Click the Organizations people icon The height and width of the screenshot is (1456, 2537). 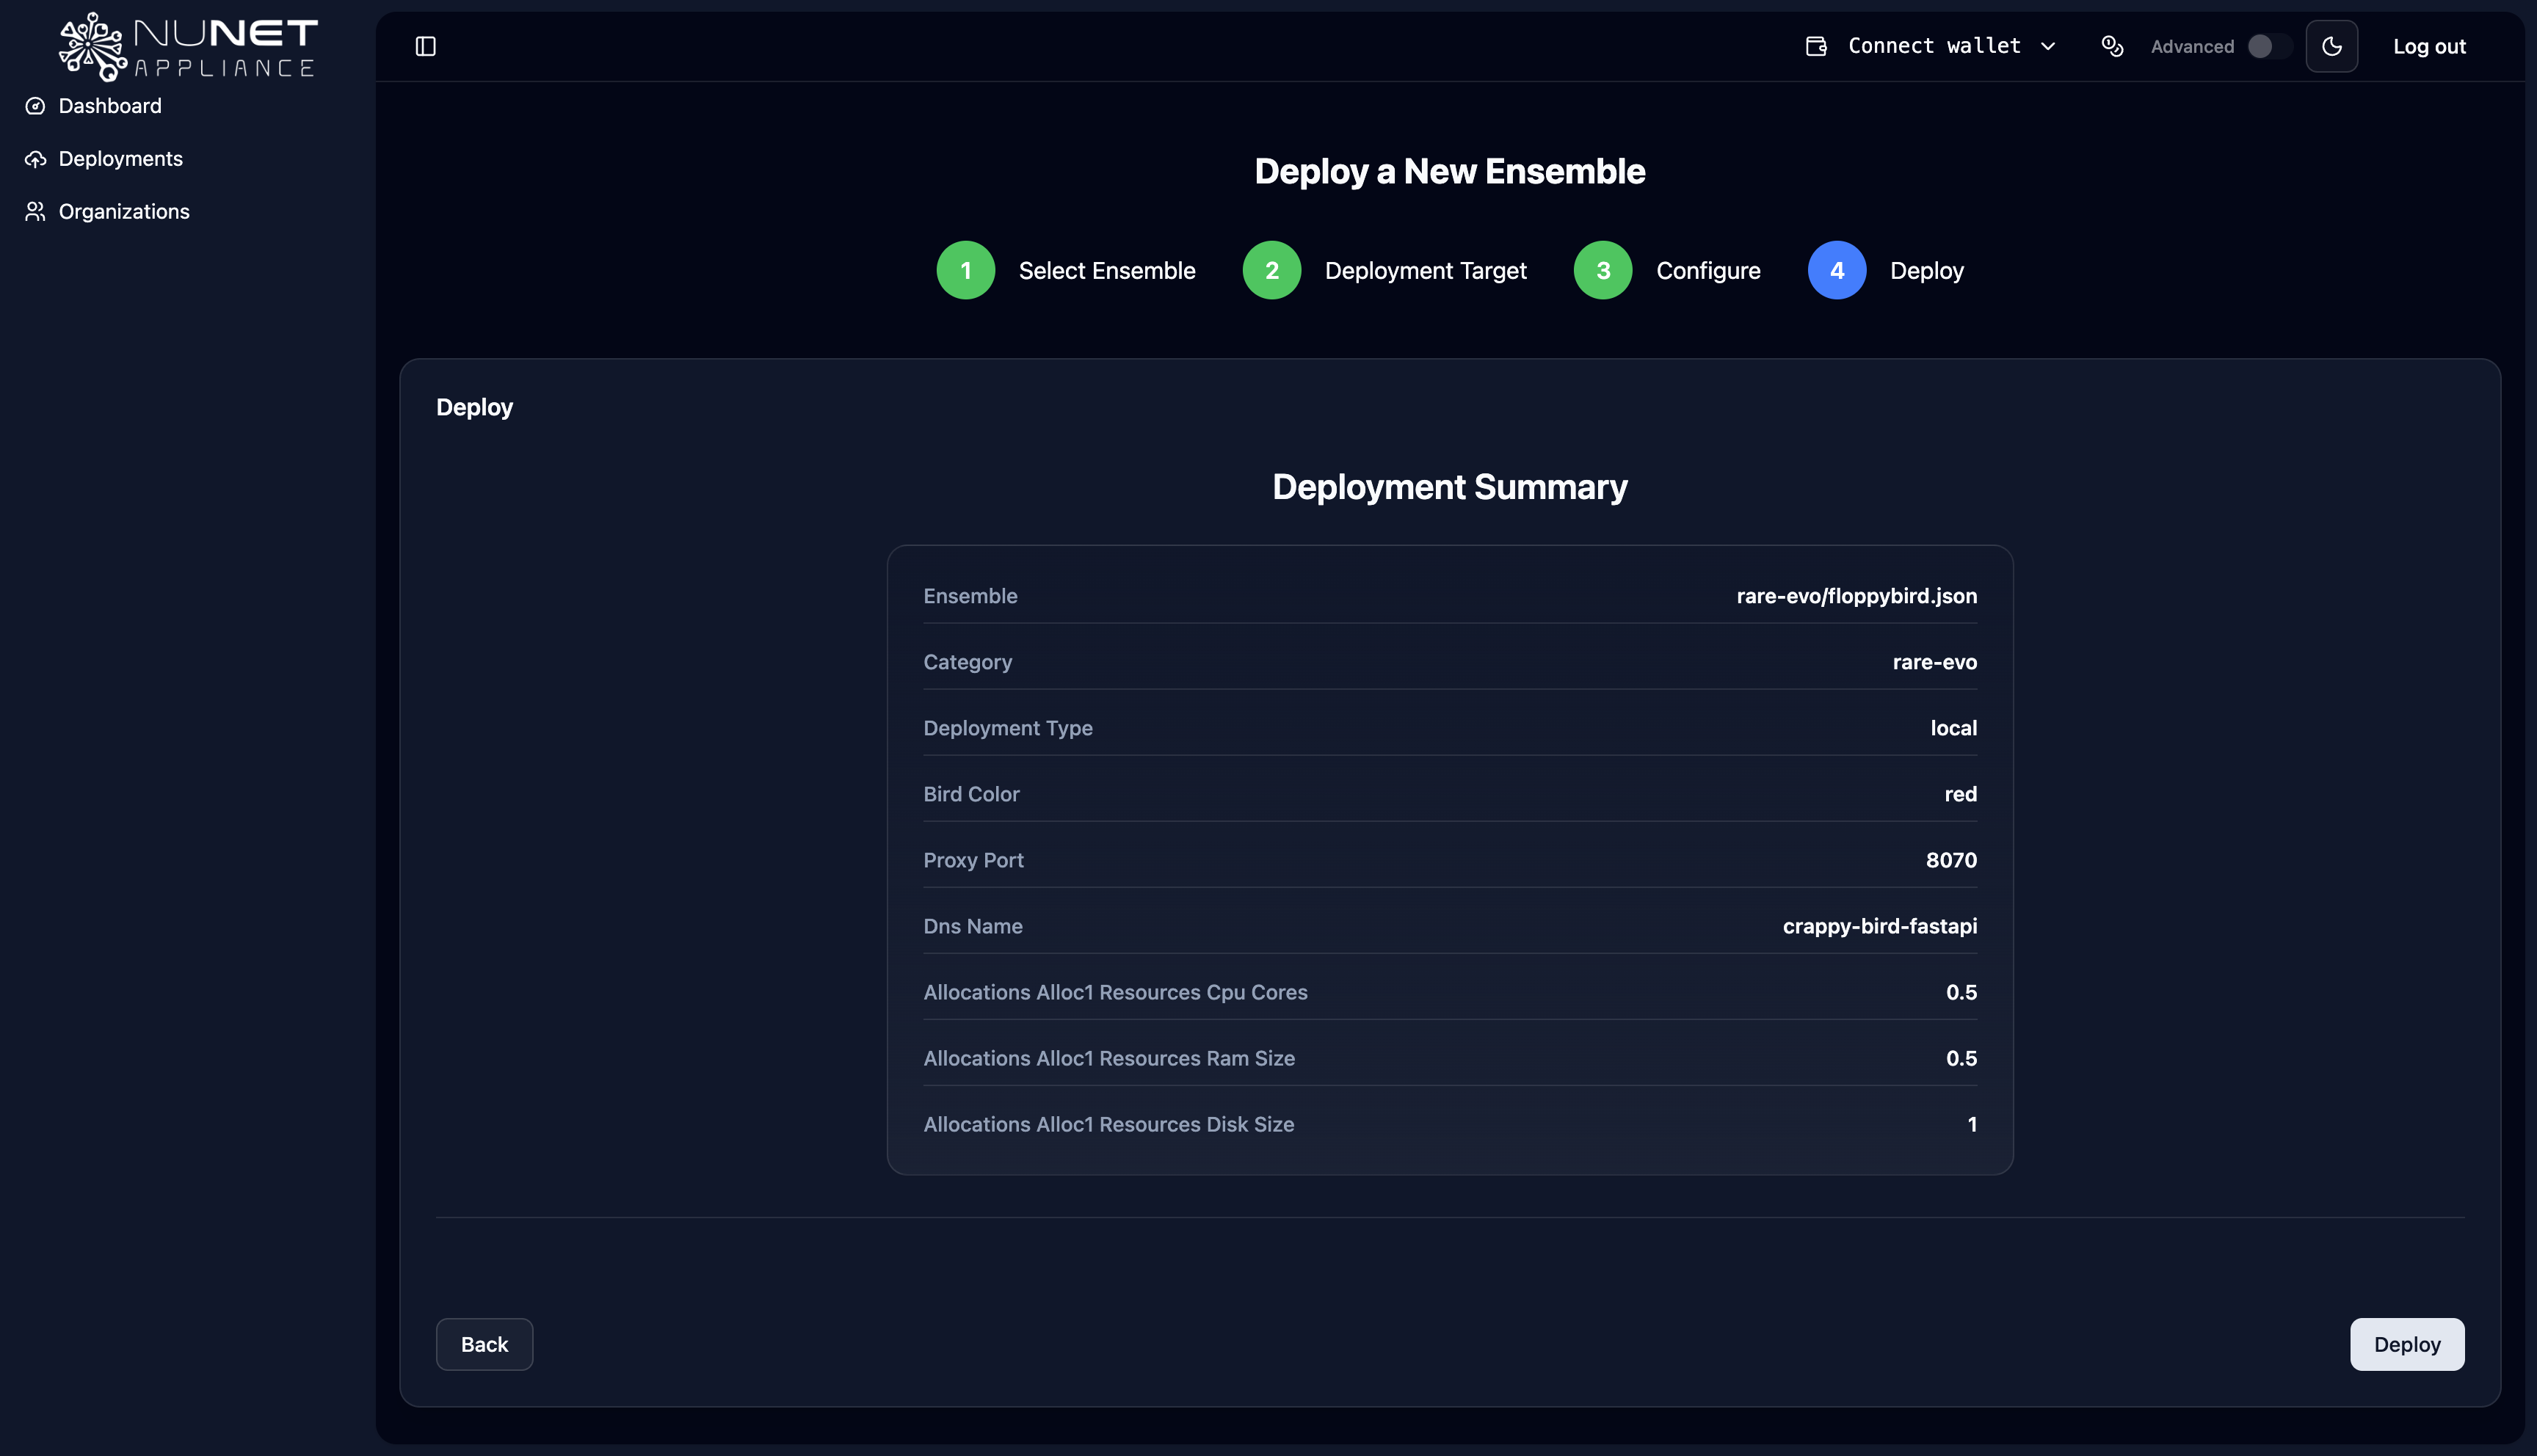(35, 211)
